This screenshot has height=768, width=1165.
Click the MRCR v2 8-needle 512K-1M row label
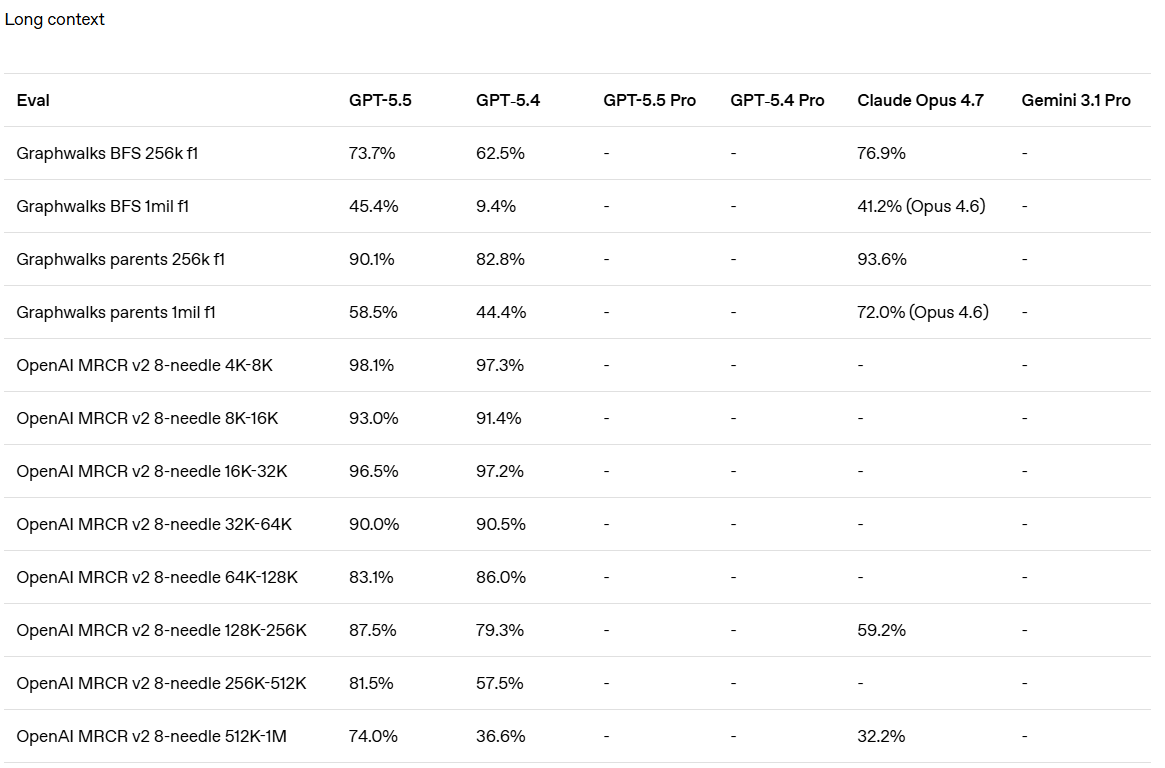pyautogui.click(x=152, y=736)
